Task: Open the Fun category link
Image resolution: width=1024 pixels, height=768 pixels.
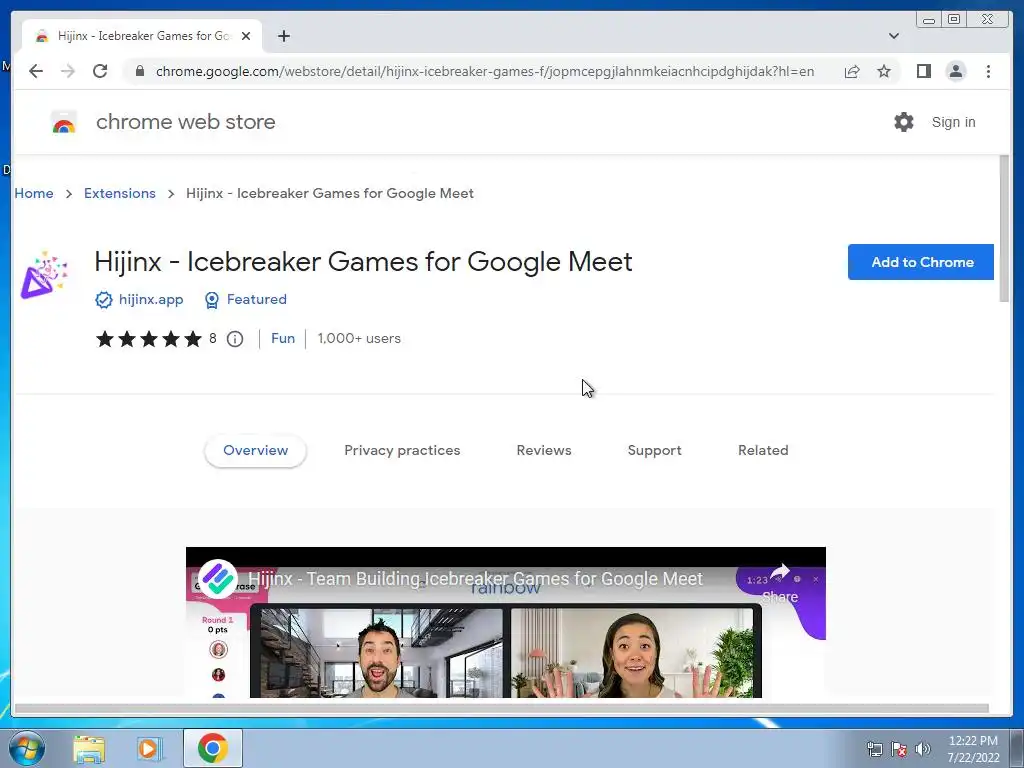Action: tap(283, 338)
